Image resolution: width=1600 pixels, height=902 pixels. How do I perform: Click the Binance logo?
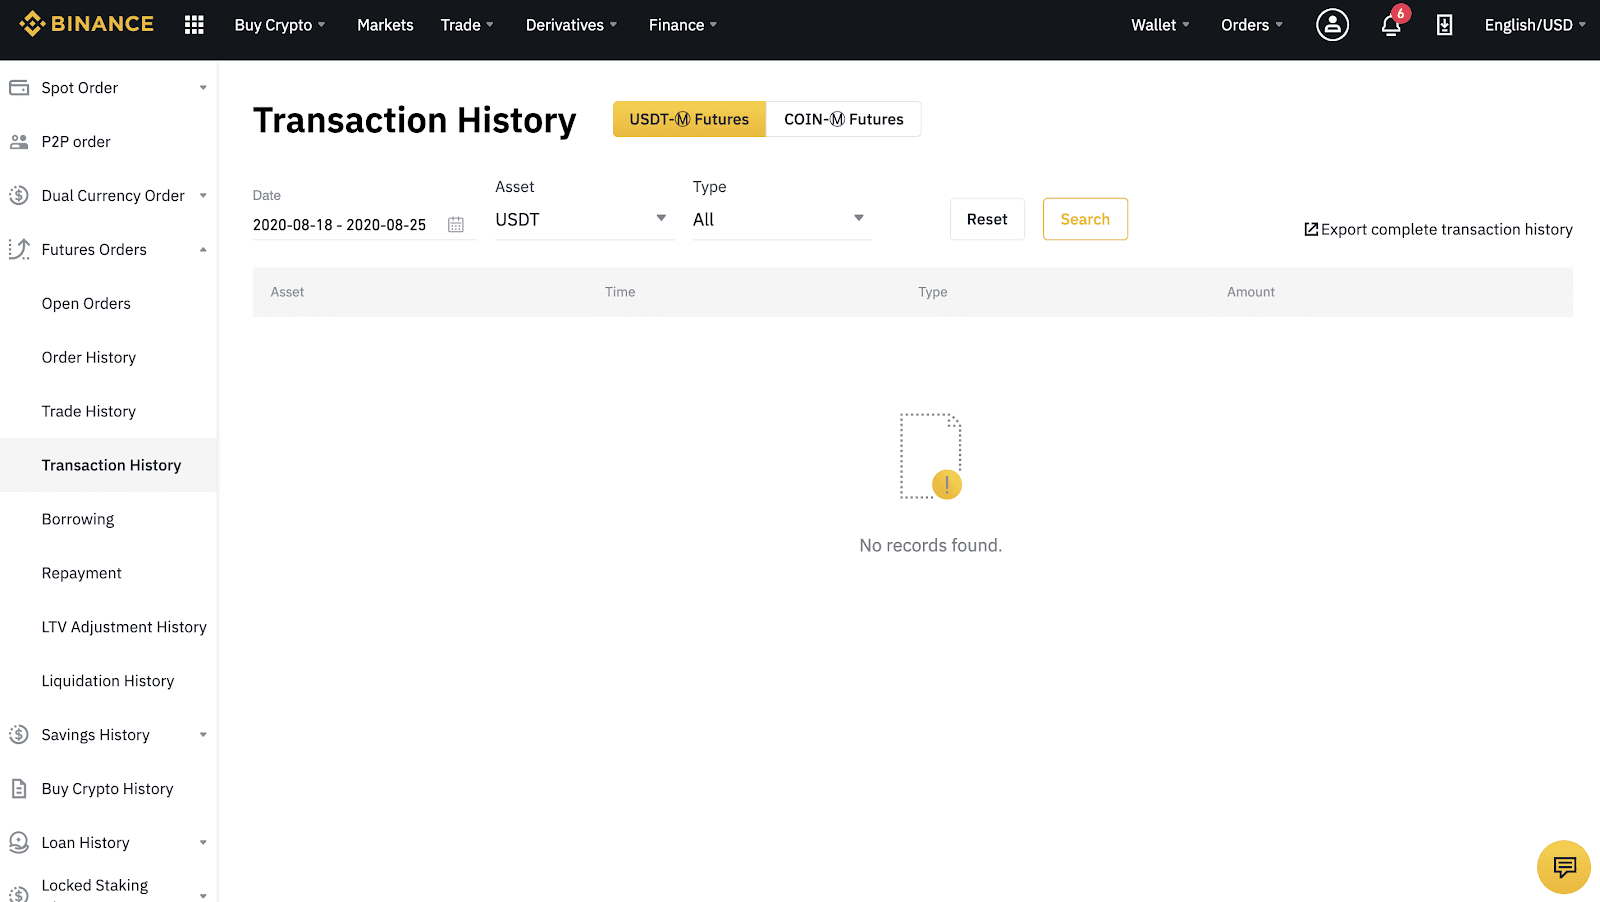pyautogui.click(x=87, y=24)
